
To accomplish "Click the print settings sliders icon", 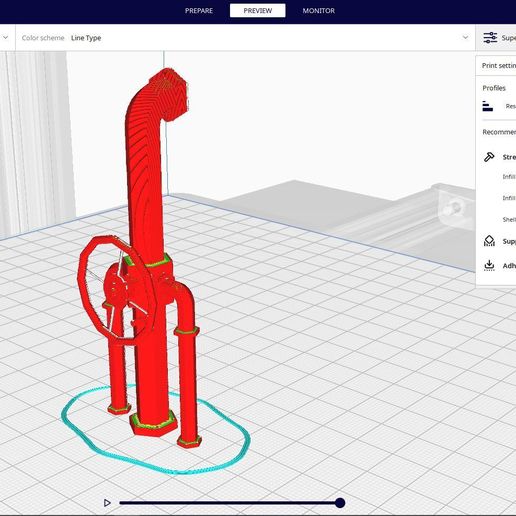I will 490,38.
